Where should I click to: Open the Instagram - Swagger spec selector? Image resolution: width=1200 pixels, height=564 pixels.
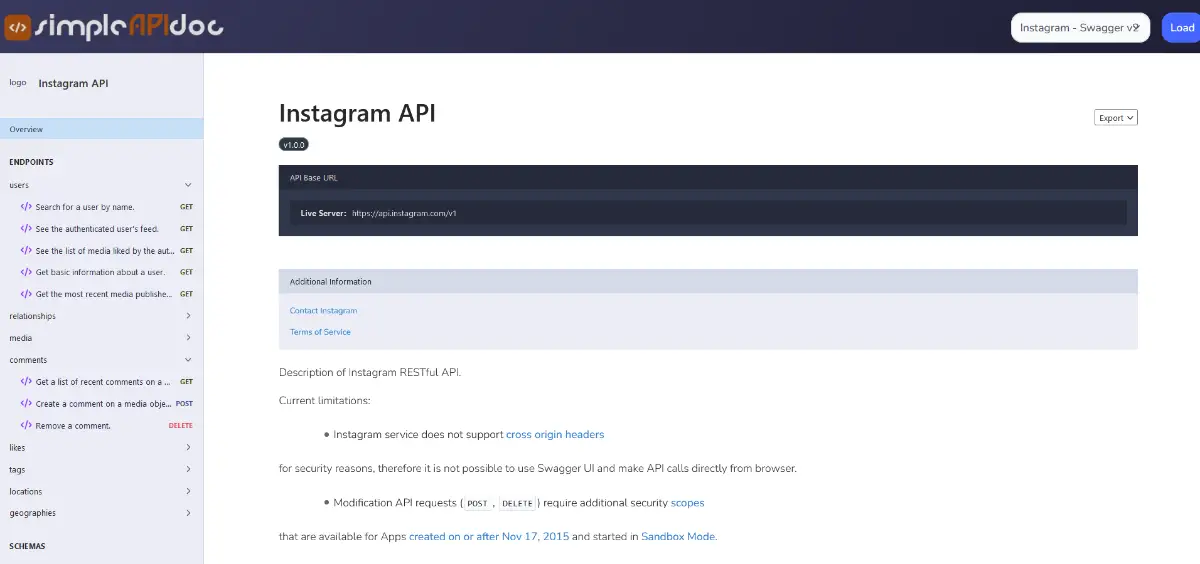click(x=1080, y=28)
